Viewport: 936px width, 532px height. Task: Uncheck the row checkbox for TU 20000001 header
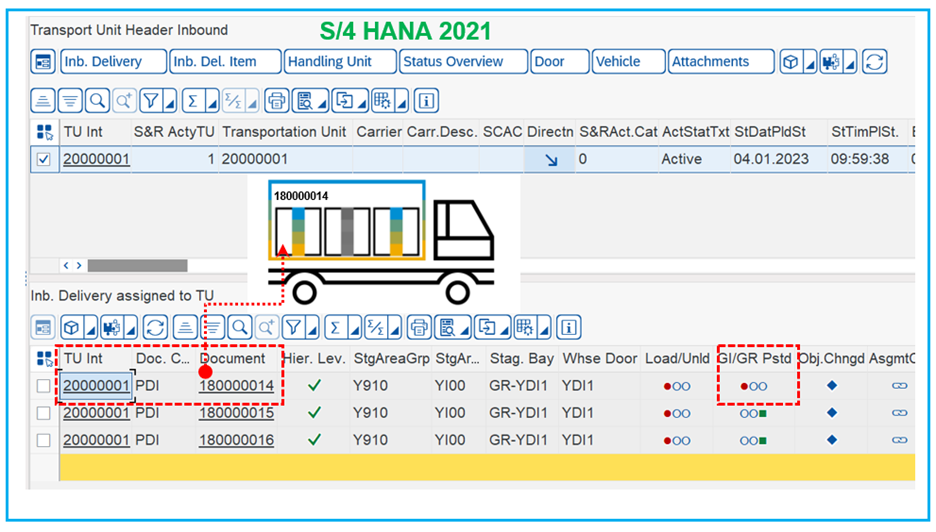[x=43, y=159]
